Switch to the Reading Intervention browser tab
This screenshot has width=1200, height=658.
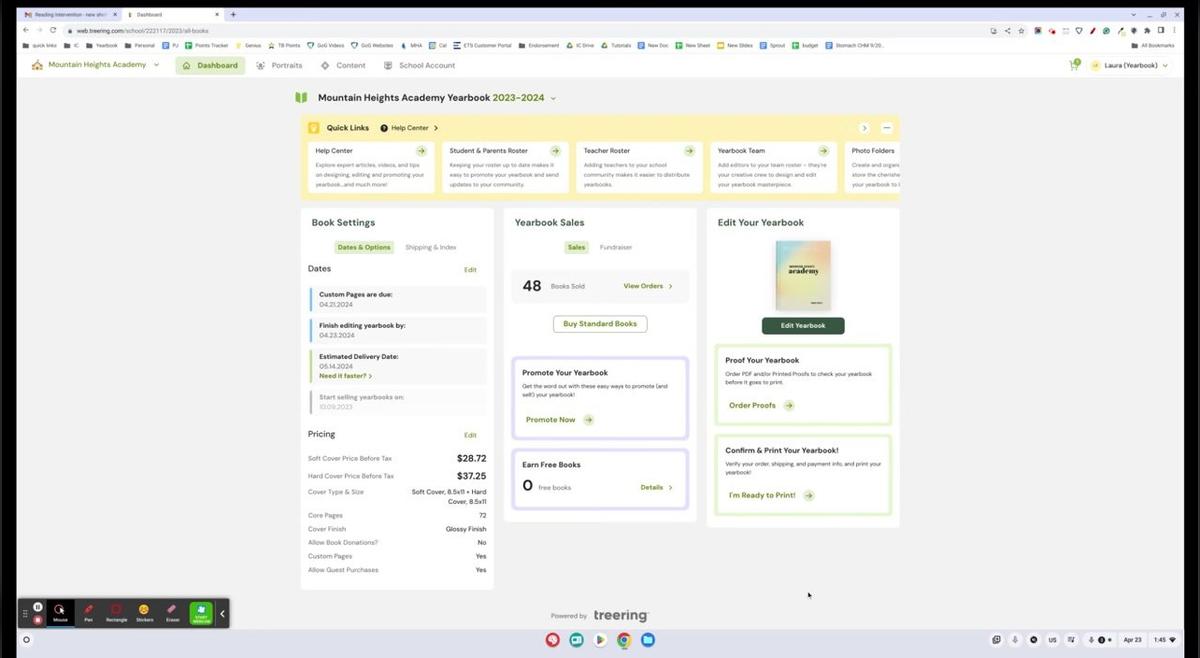(68, 15)
